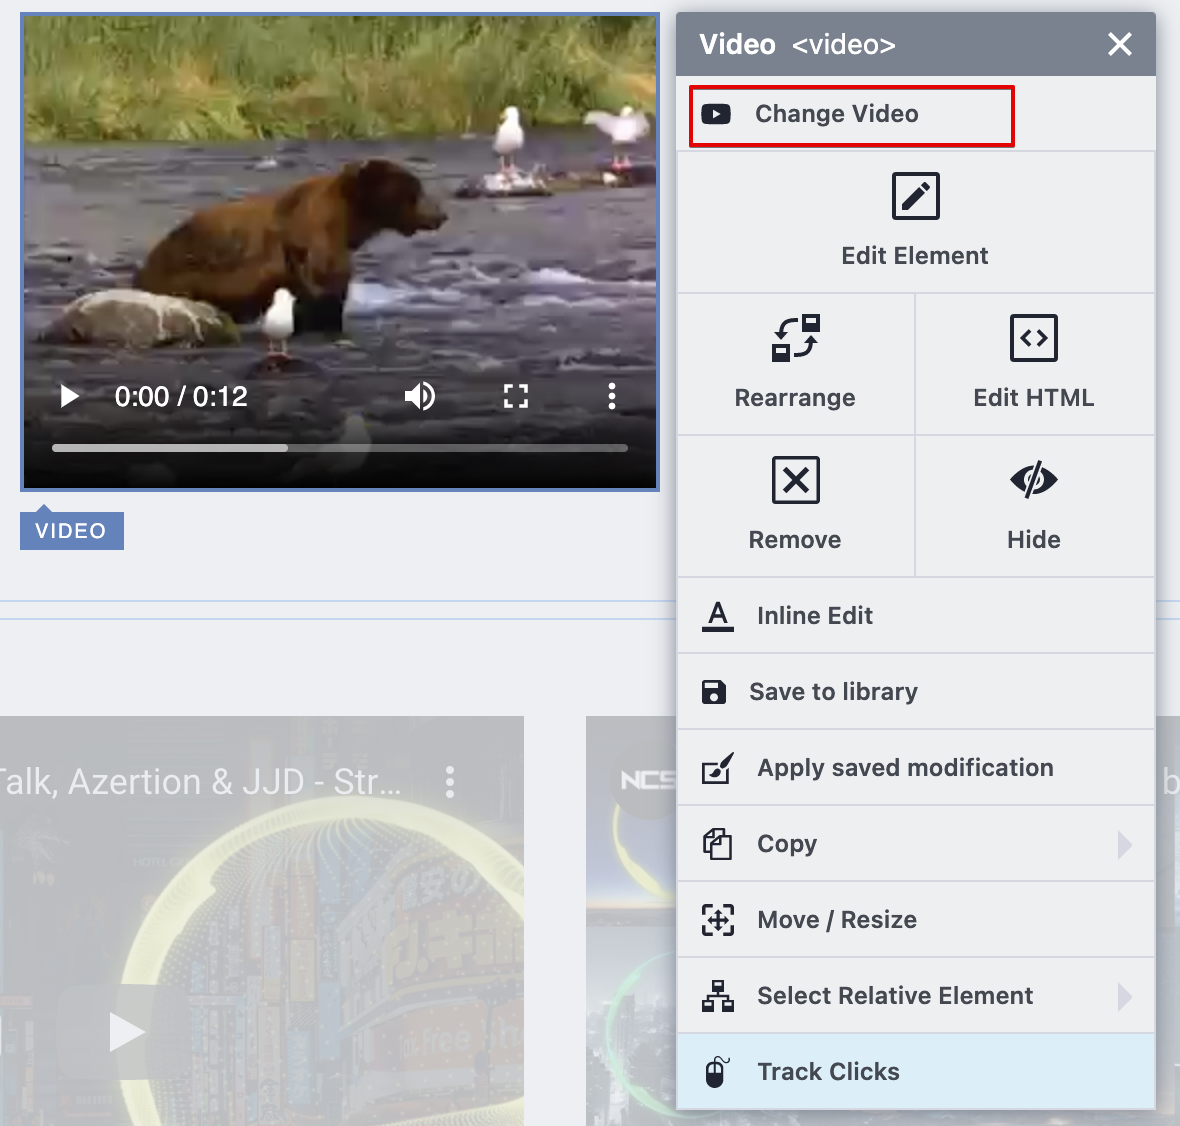Play the bear video
1180x1126 pixels.
69,396
